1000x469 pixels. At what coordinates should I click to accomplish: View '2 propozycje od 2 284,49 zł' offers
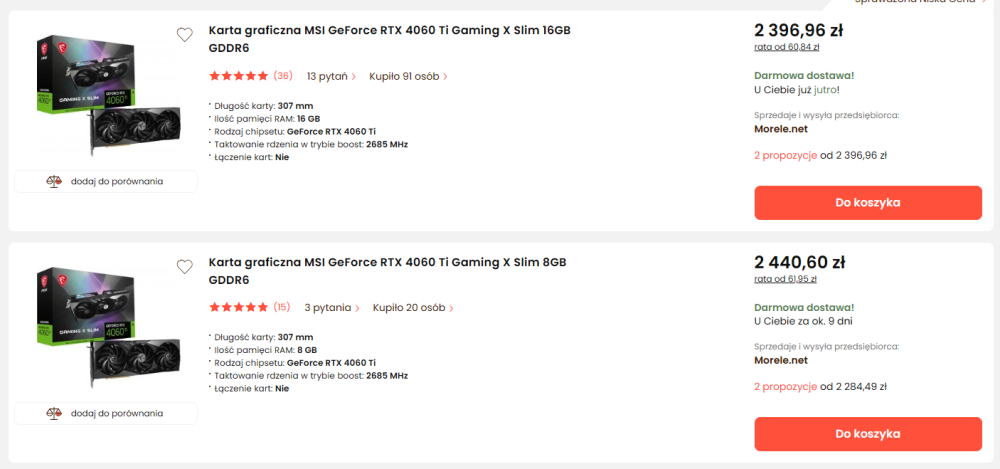[x=820, y=387]
